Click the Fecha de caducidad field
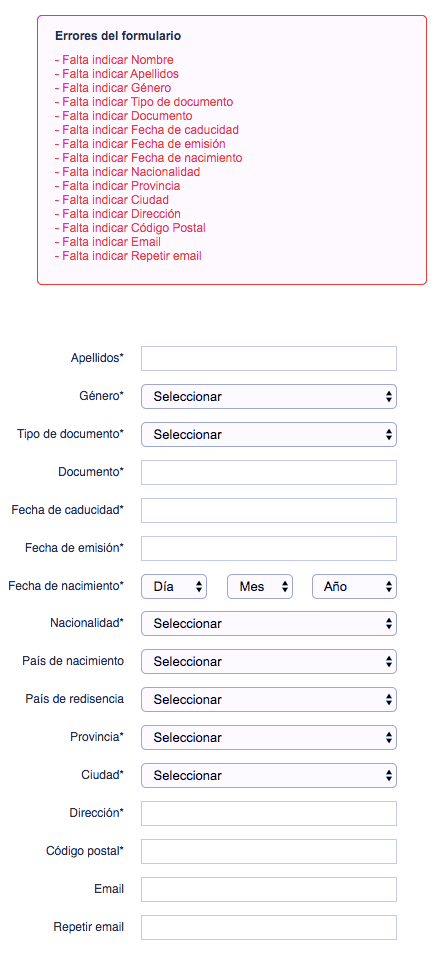The width and height of the screenshot is (442, 953). coord(269,511)
